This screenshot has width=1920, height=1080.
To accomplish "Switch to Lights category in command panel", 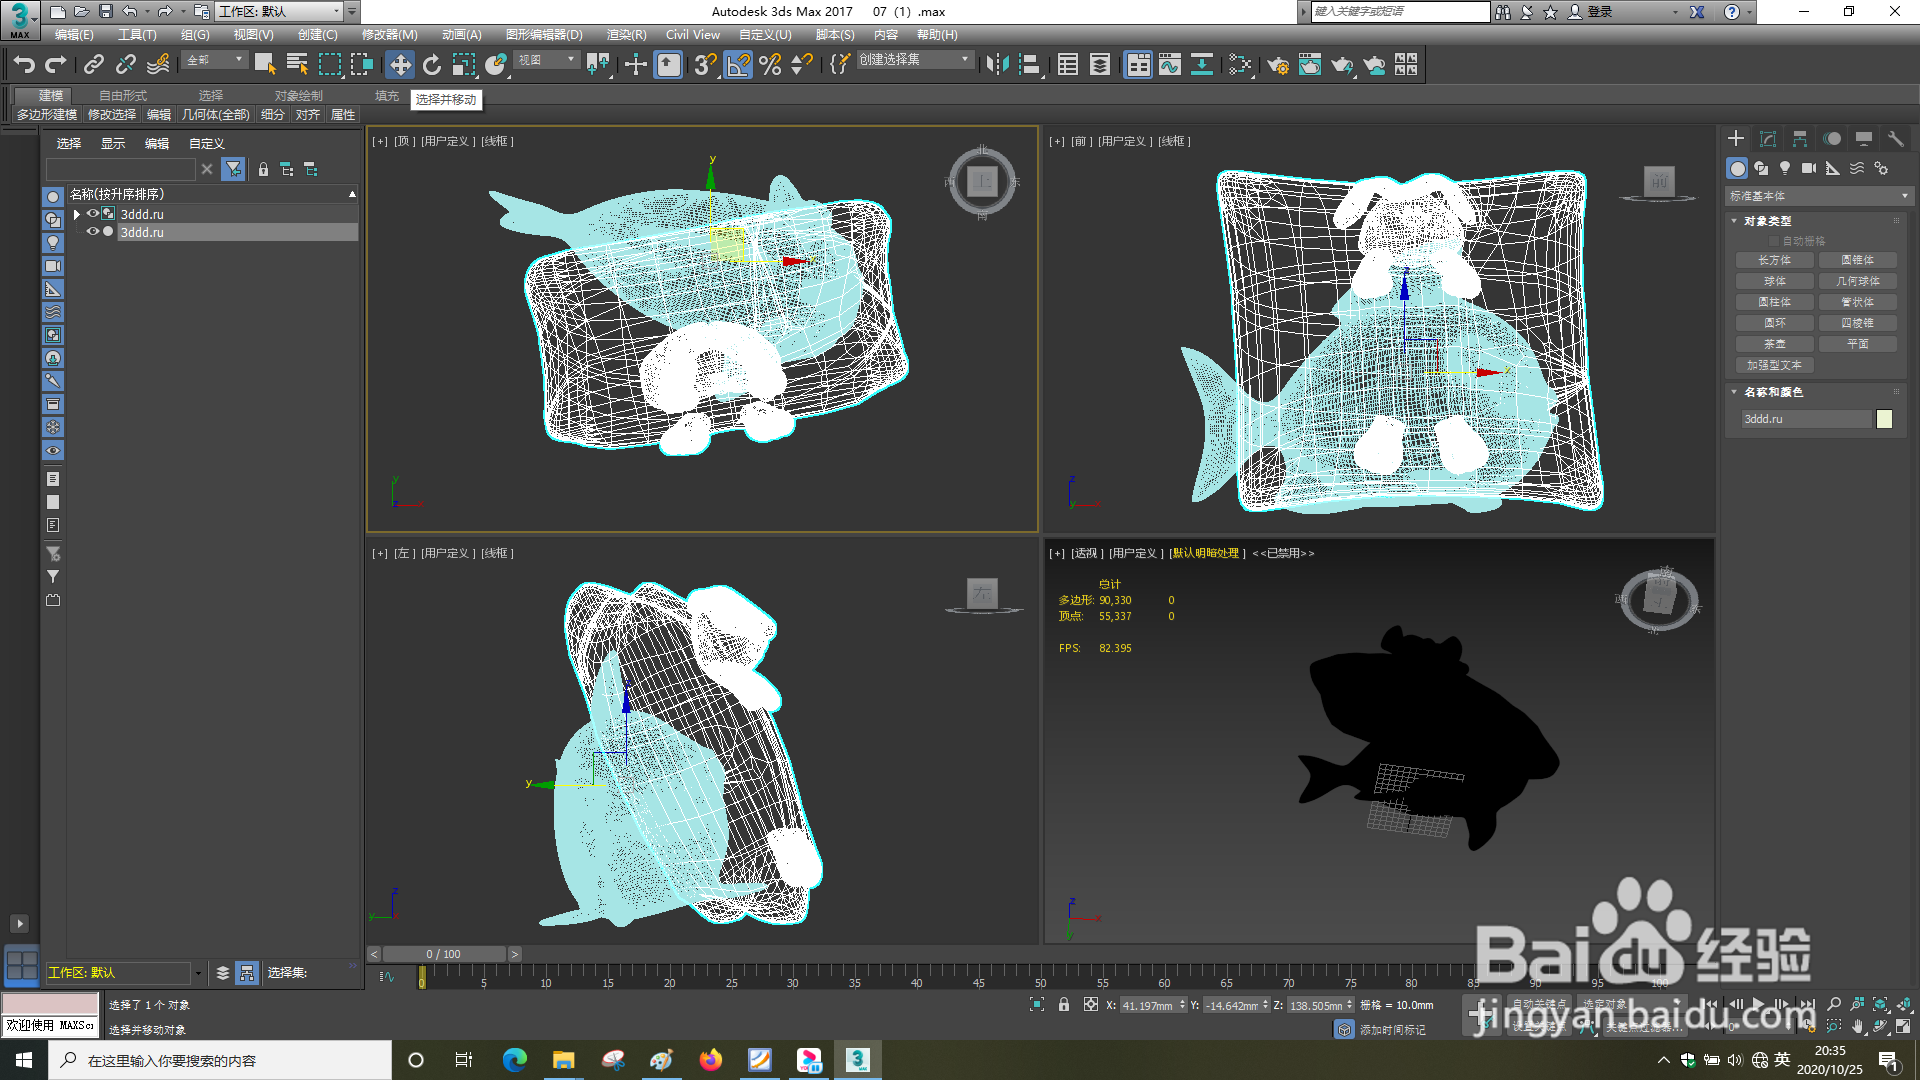I will click(x=1785, y=168).
